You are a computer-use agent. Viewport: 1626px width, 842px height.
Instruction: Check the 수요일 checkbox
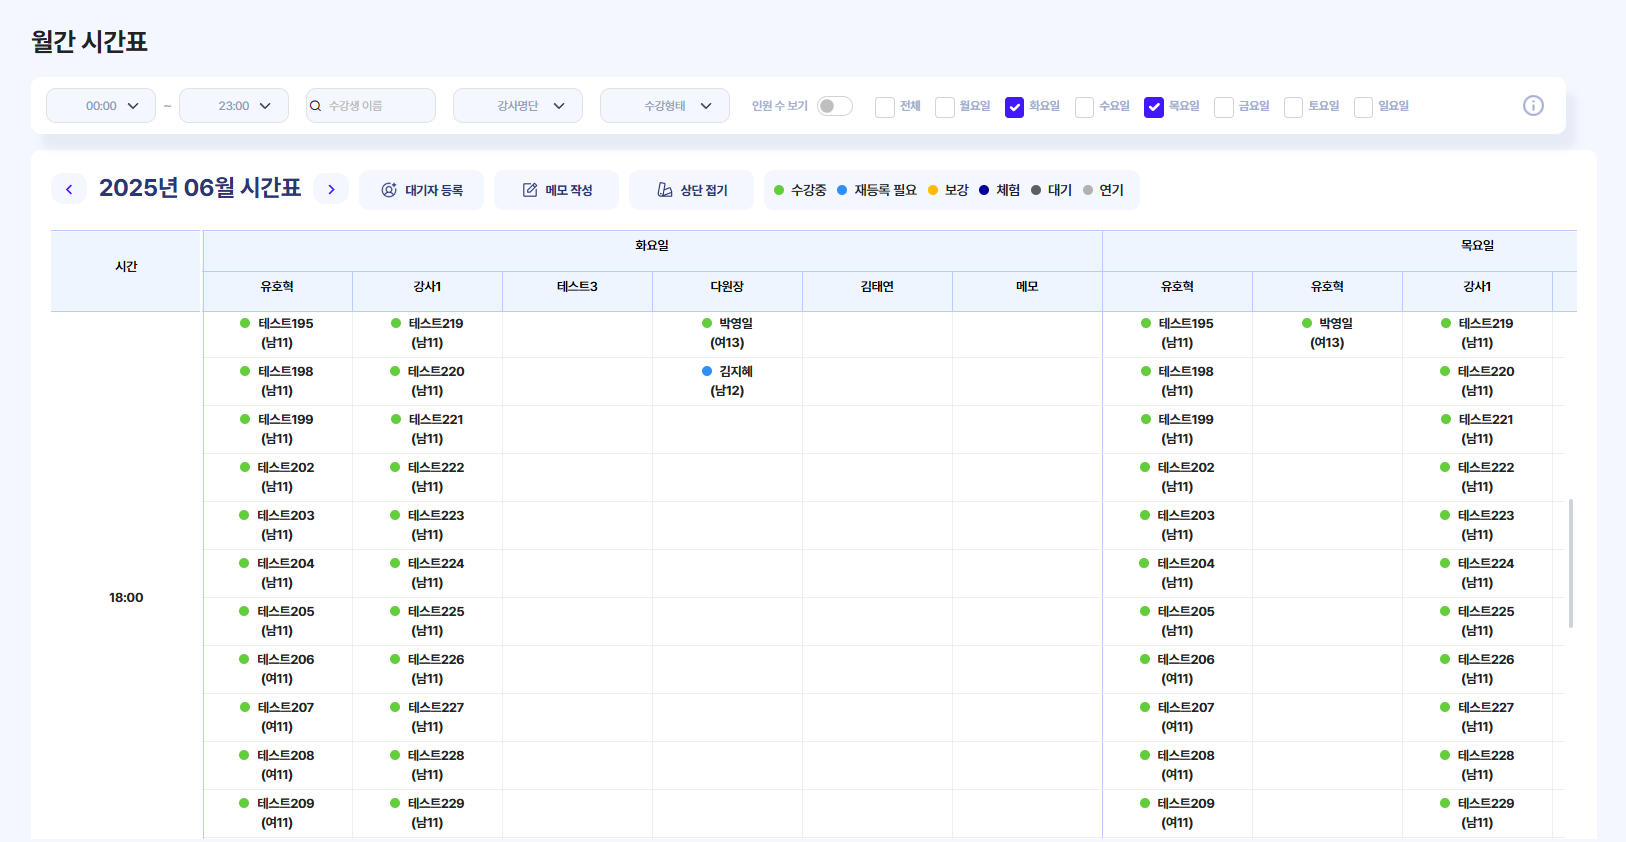[x=1084, y=107]
